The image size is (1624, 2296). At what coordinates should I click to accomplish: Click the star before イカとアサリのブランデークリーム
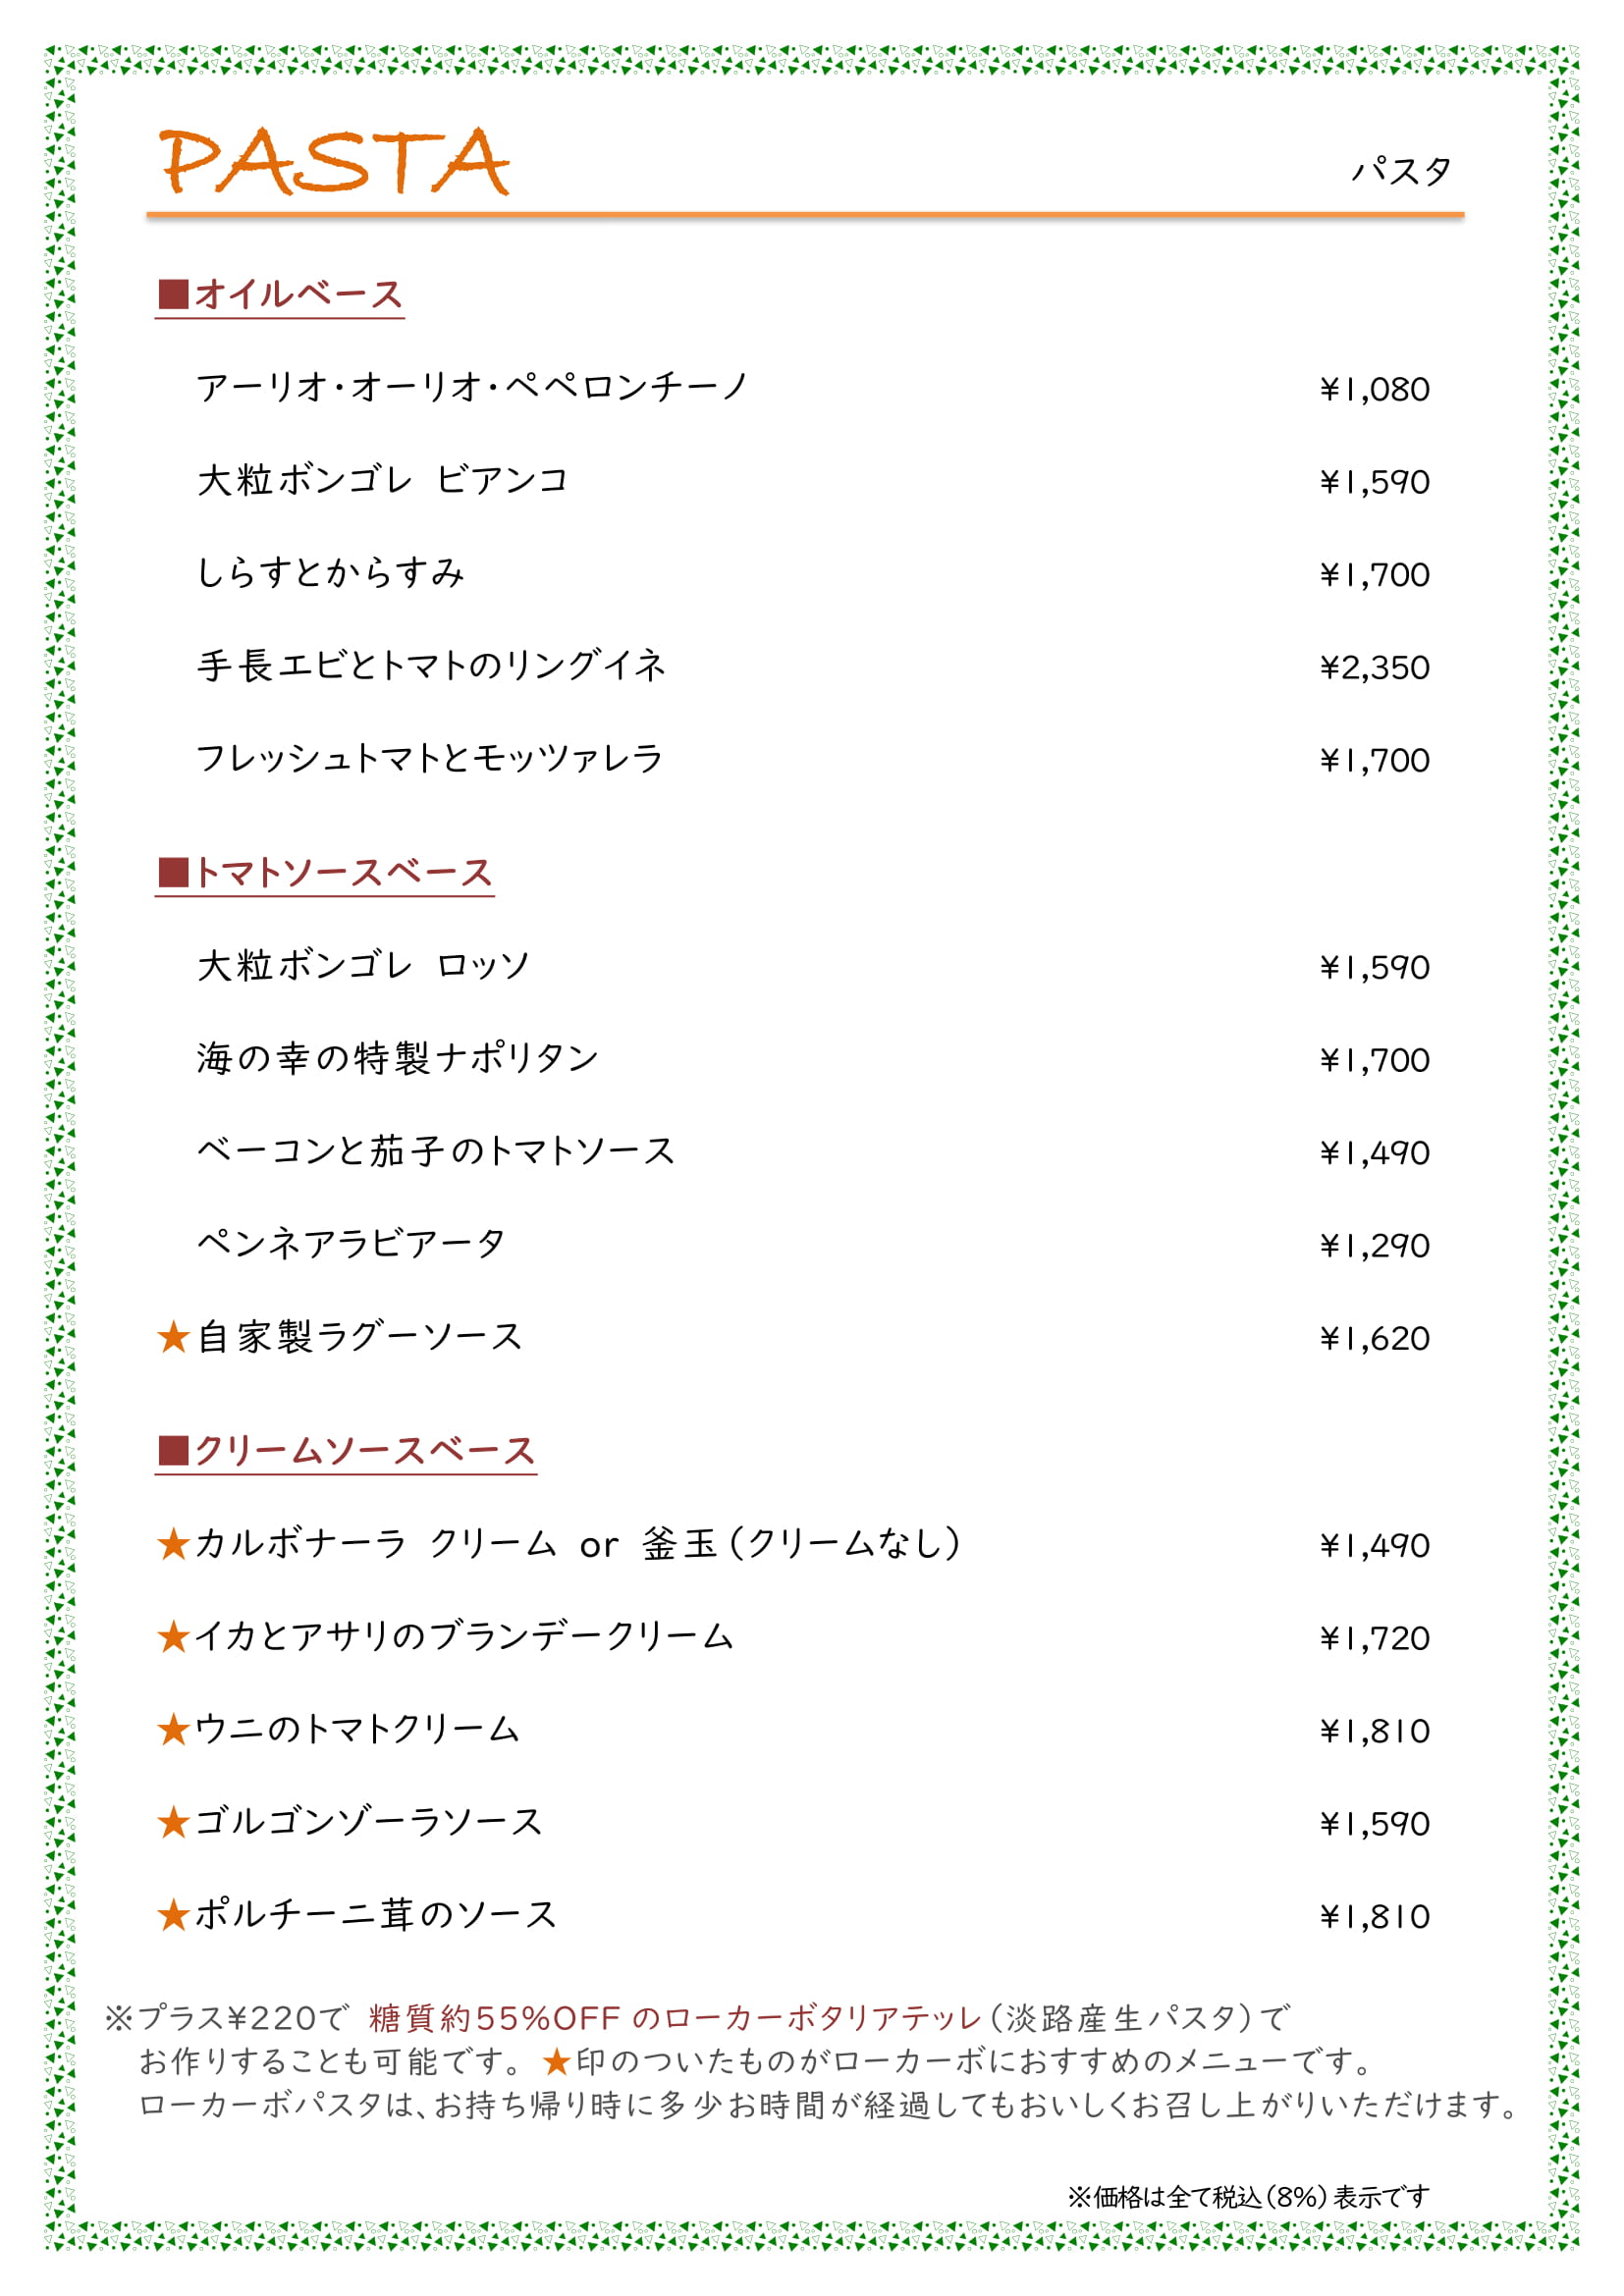[x=174, y=1637]
